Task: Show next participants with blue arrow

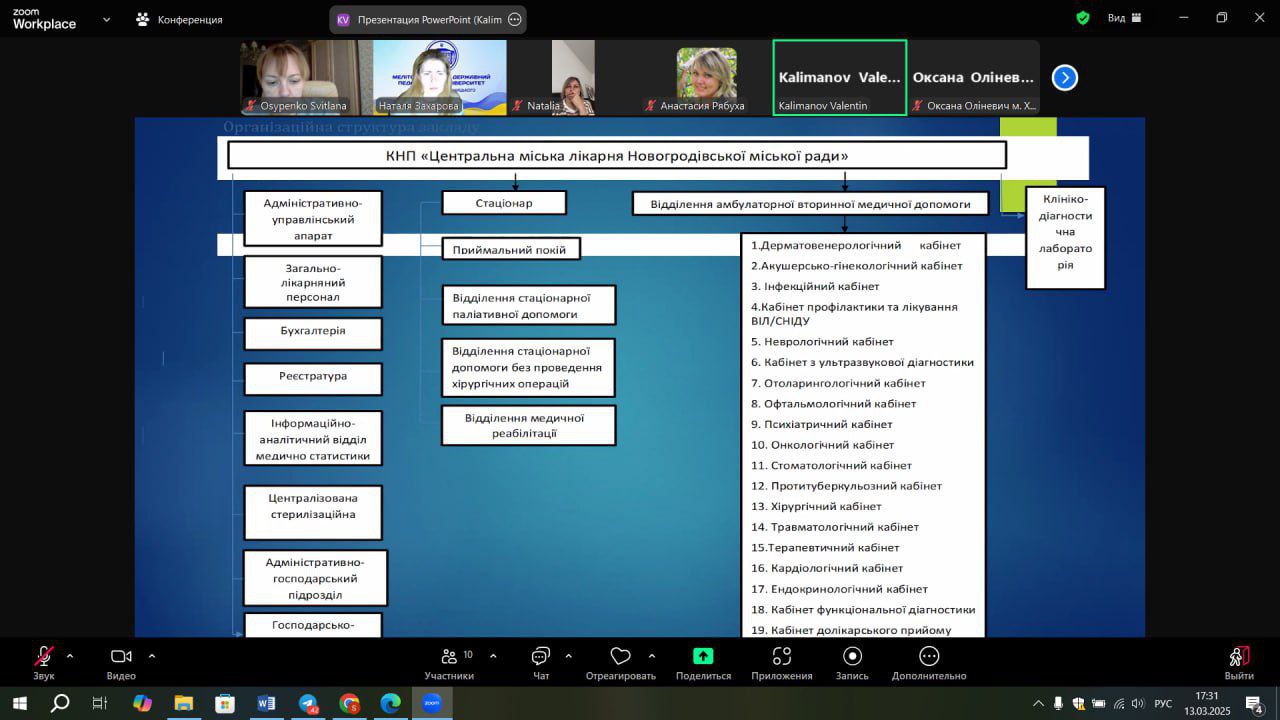Action: tap(1065, 77)
